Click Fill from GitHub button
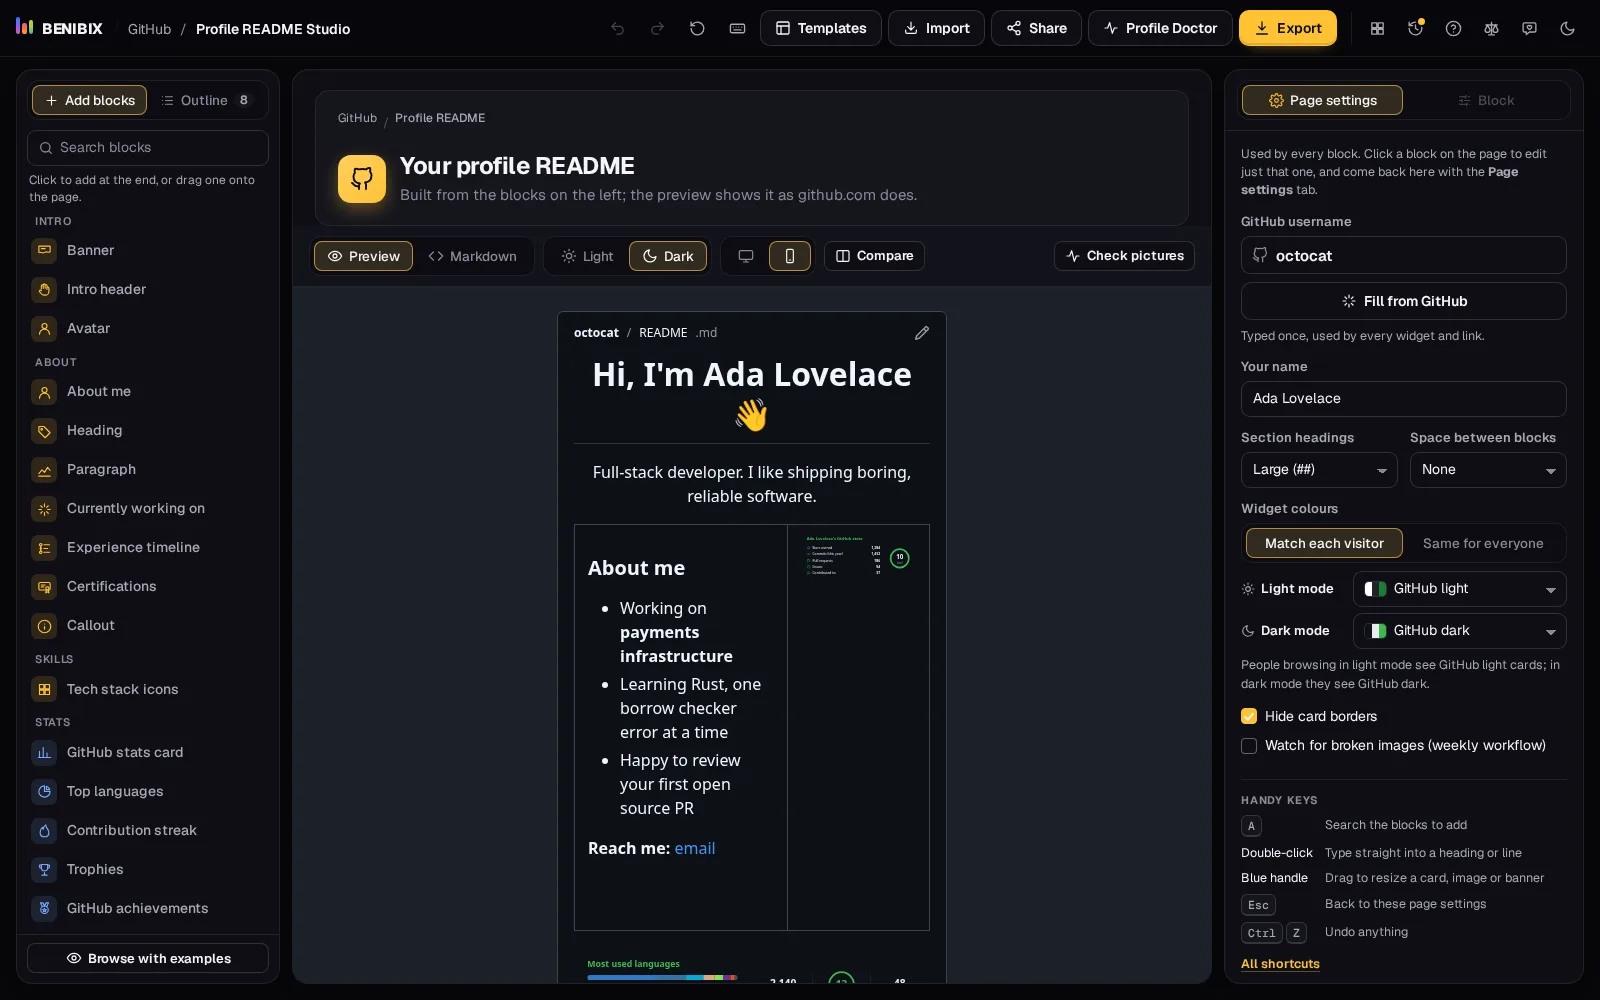This screenshot has width=1600, height=1000. (1404, 301)
